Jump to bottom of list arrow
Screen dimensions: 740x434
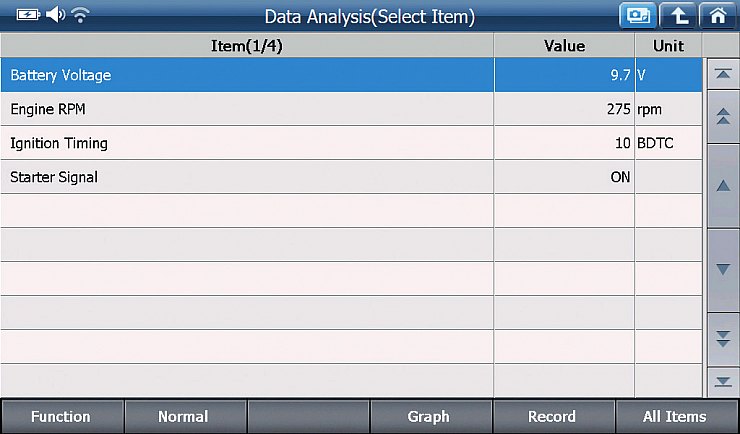point(723,382)
